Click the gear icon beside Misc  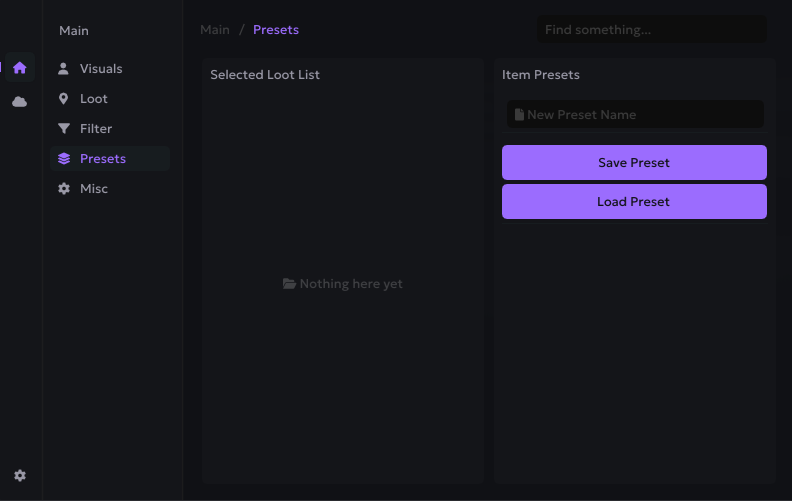[x=64, y=189]
